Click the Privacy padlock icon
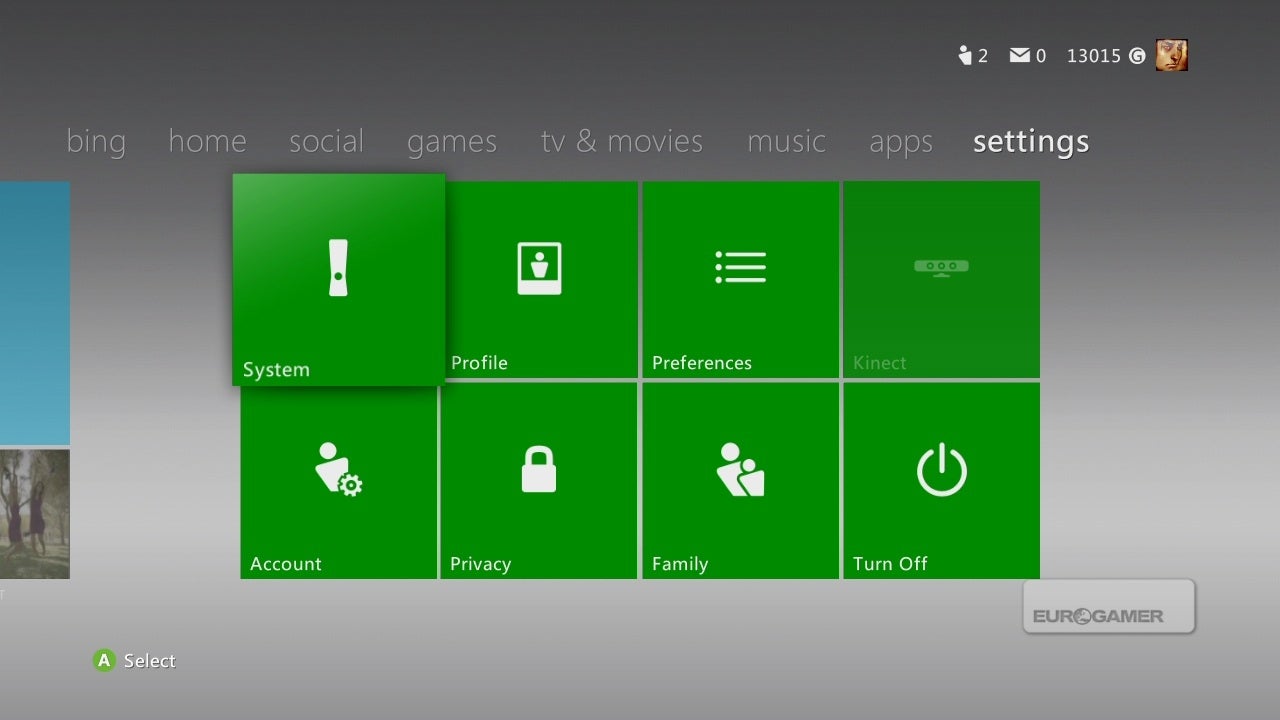 point(539,468)
